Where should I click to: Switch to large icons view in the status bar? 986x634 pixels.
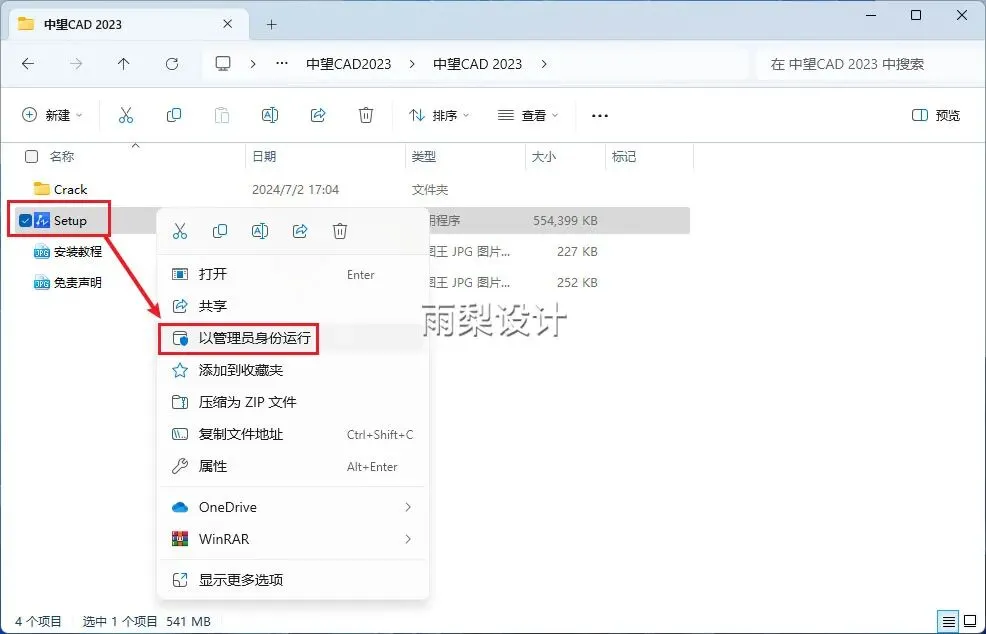click(970, 621)
